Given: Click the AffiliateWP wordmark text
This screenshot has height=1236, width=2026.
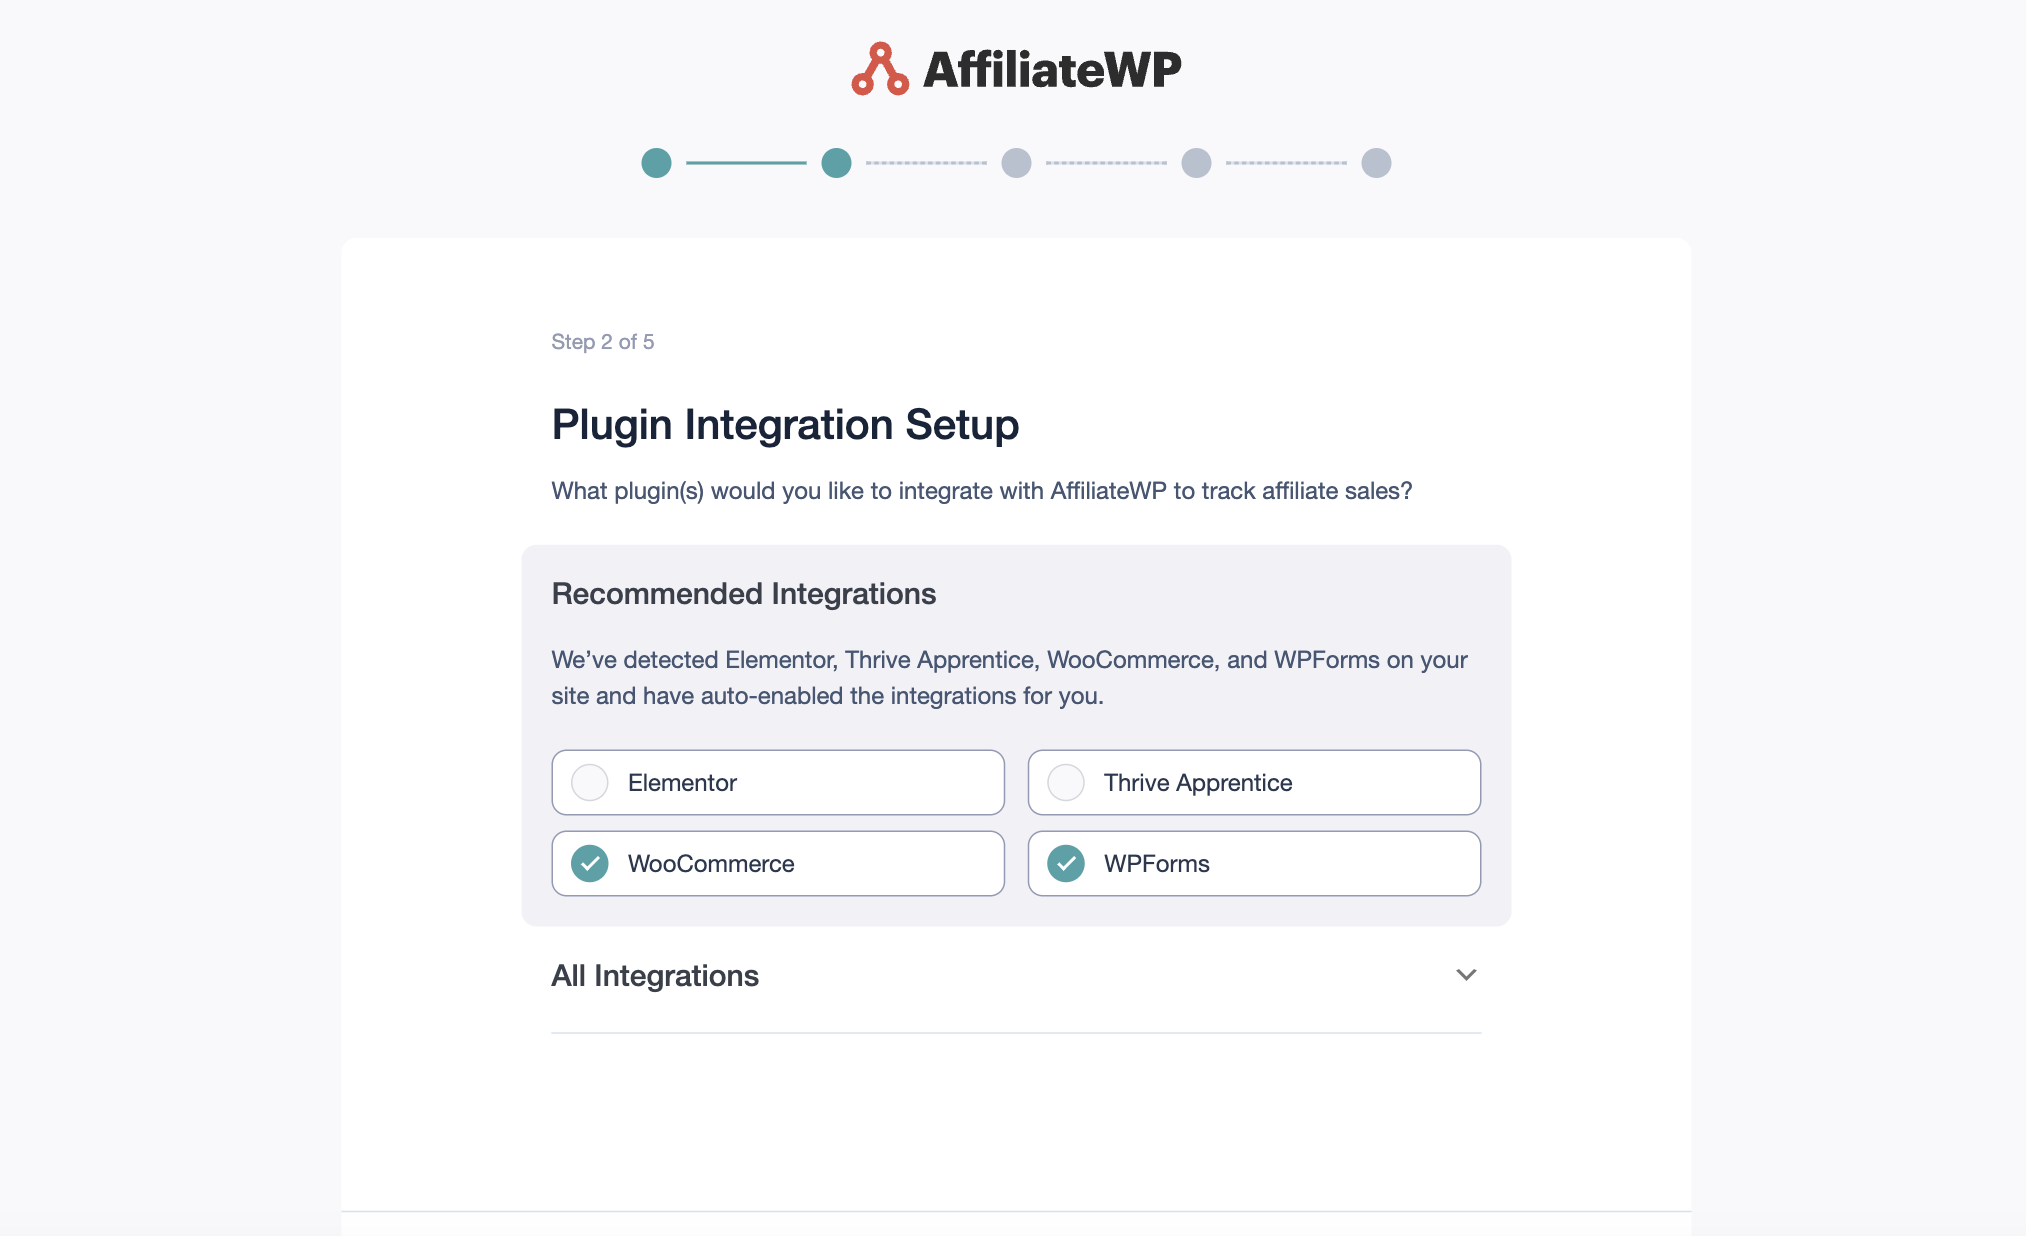Looking at the screenshot, I should pyautogui.click(x=1052, y=69).
